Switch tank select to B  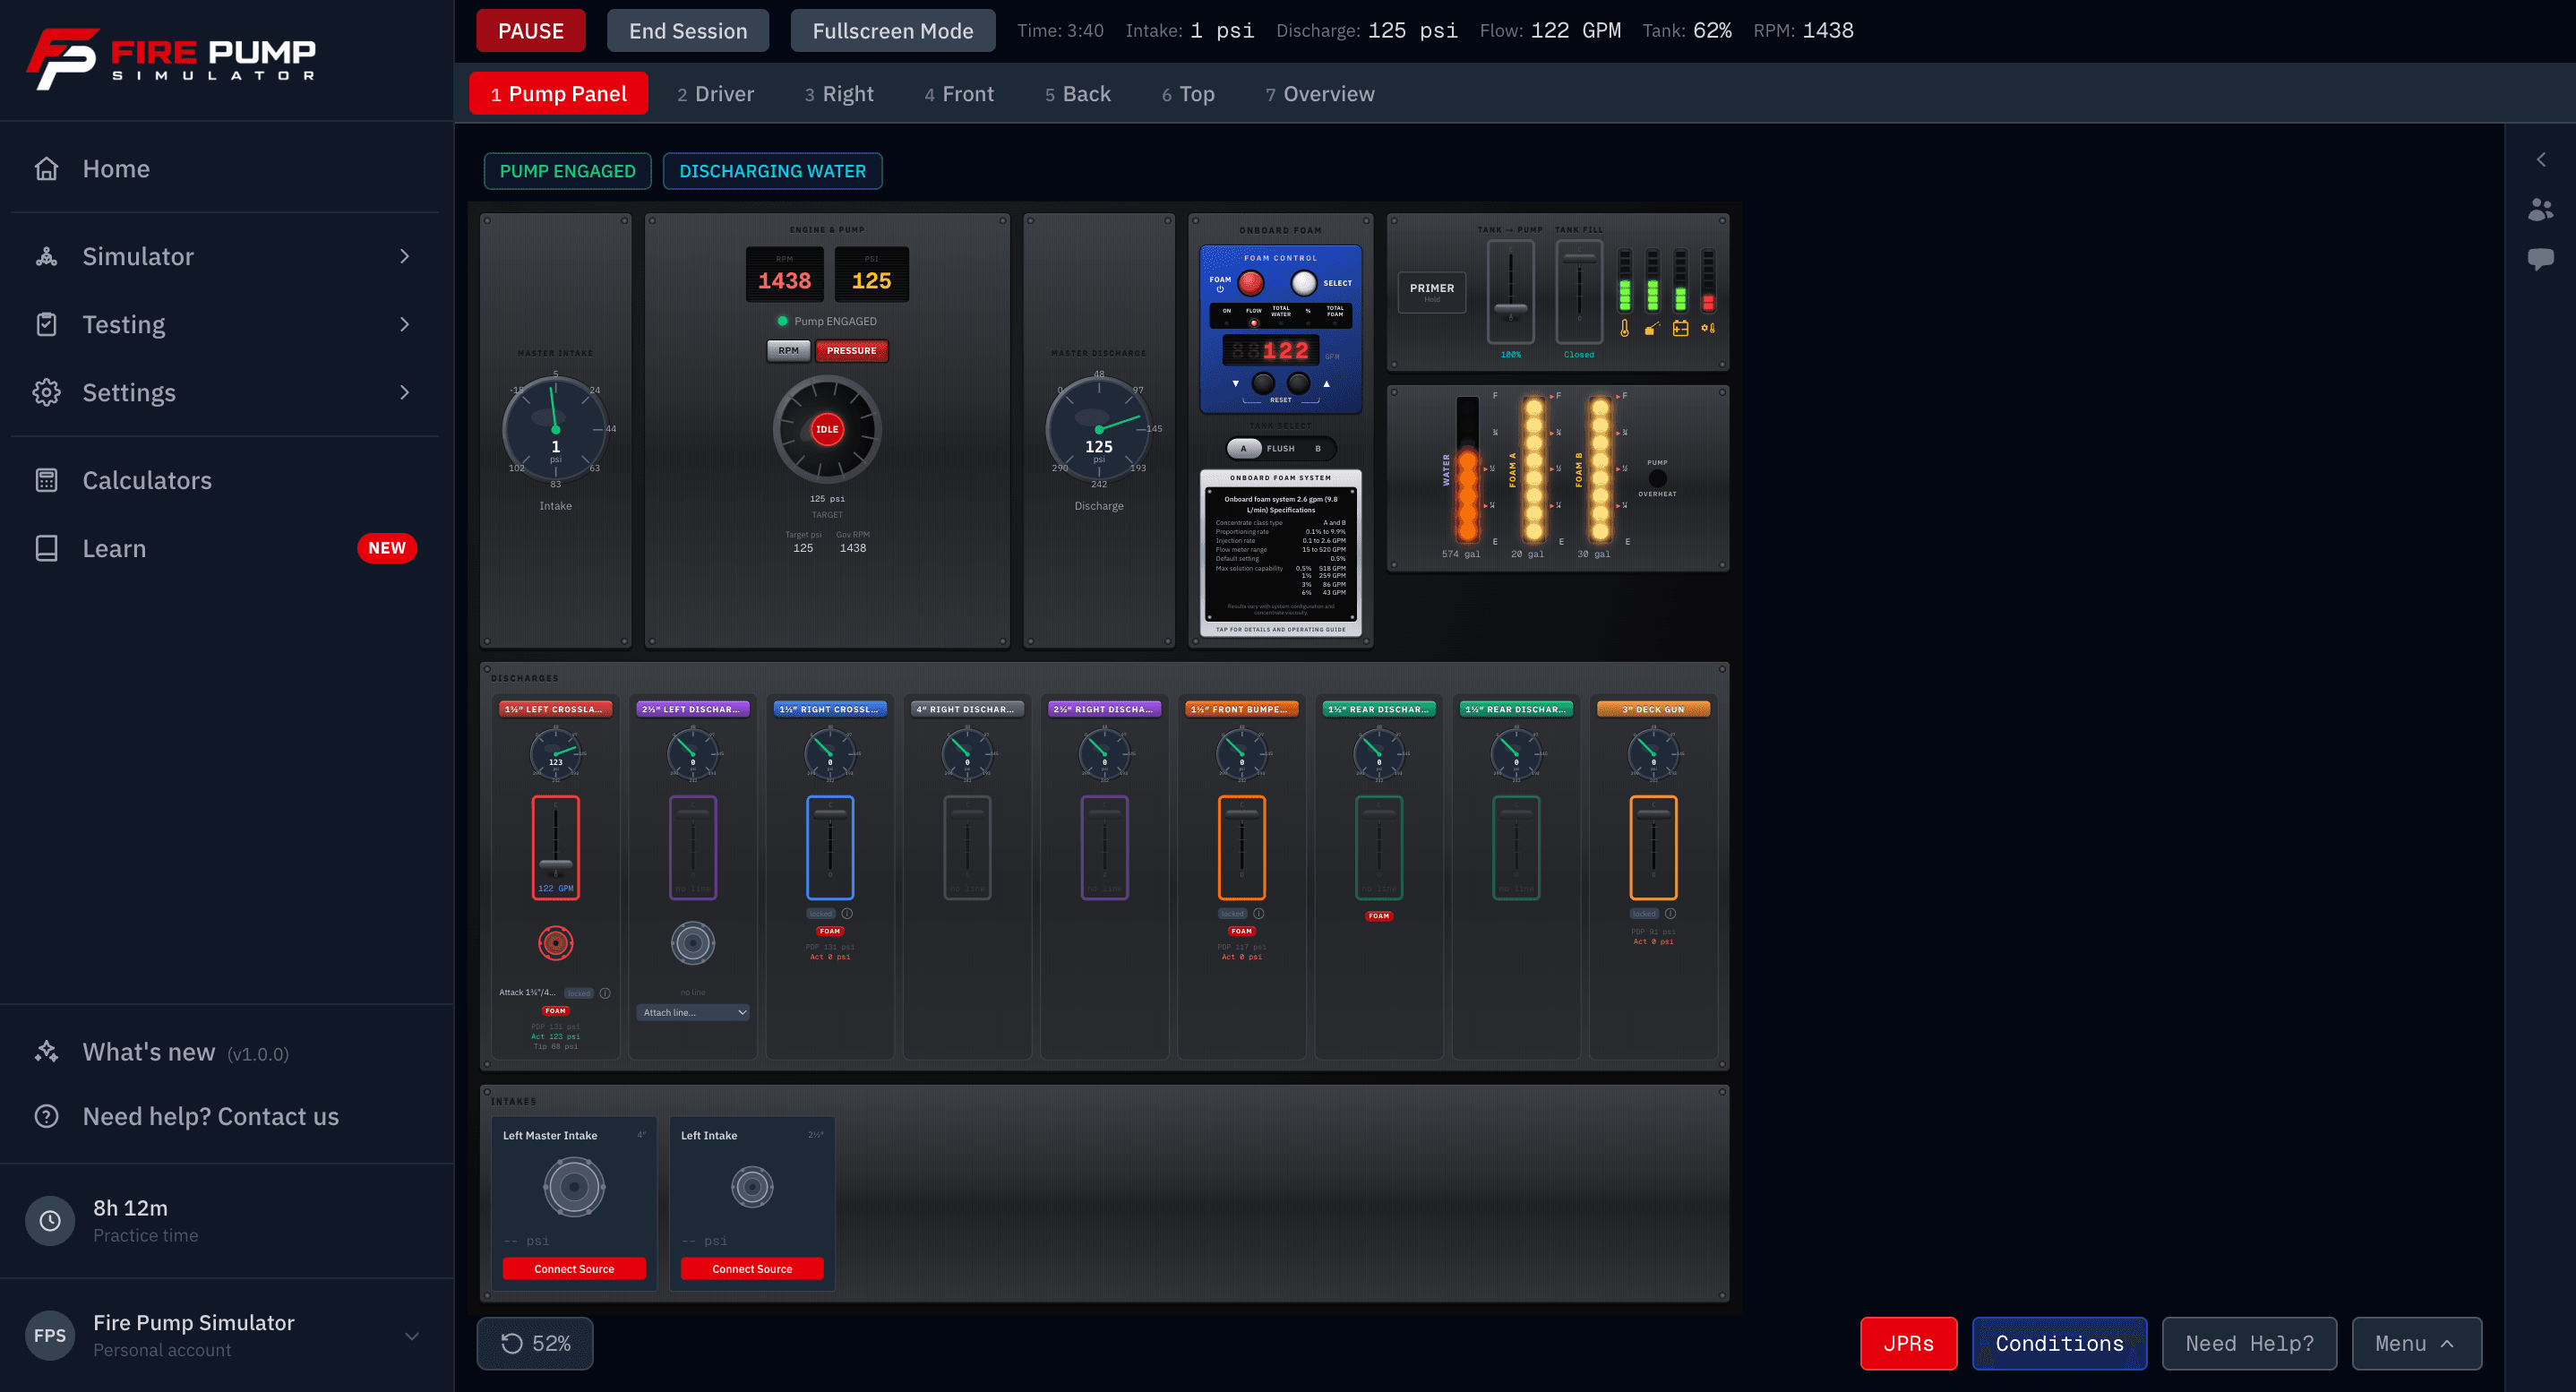[1318, 448]
